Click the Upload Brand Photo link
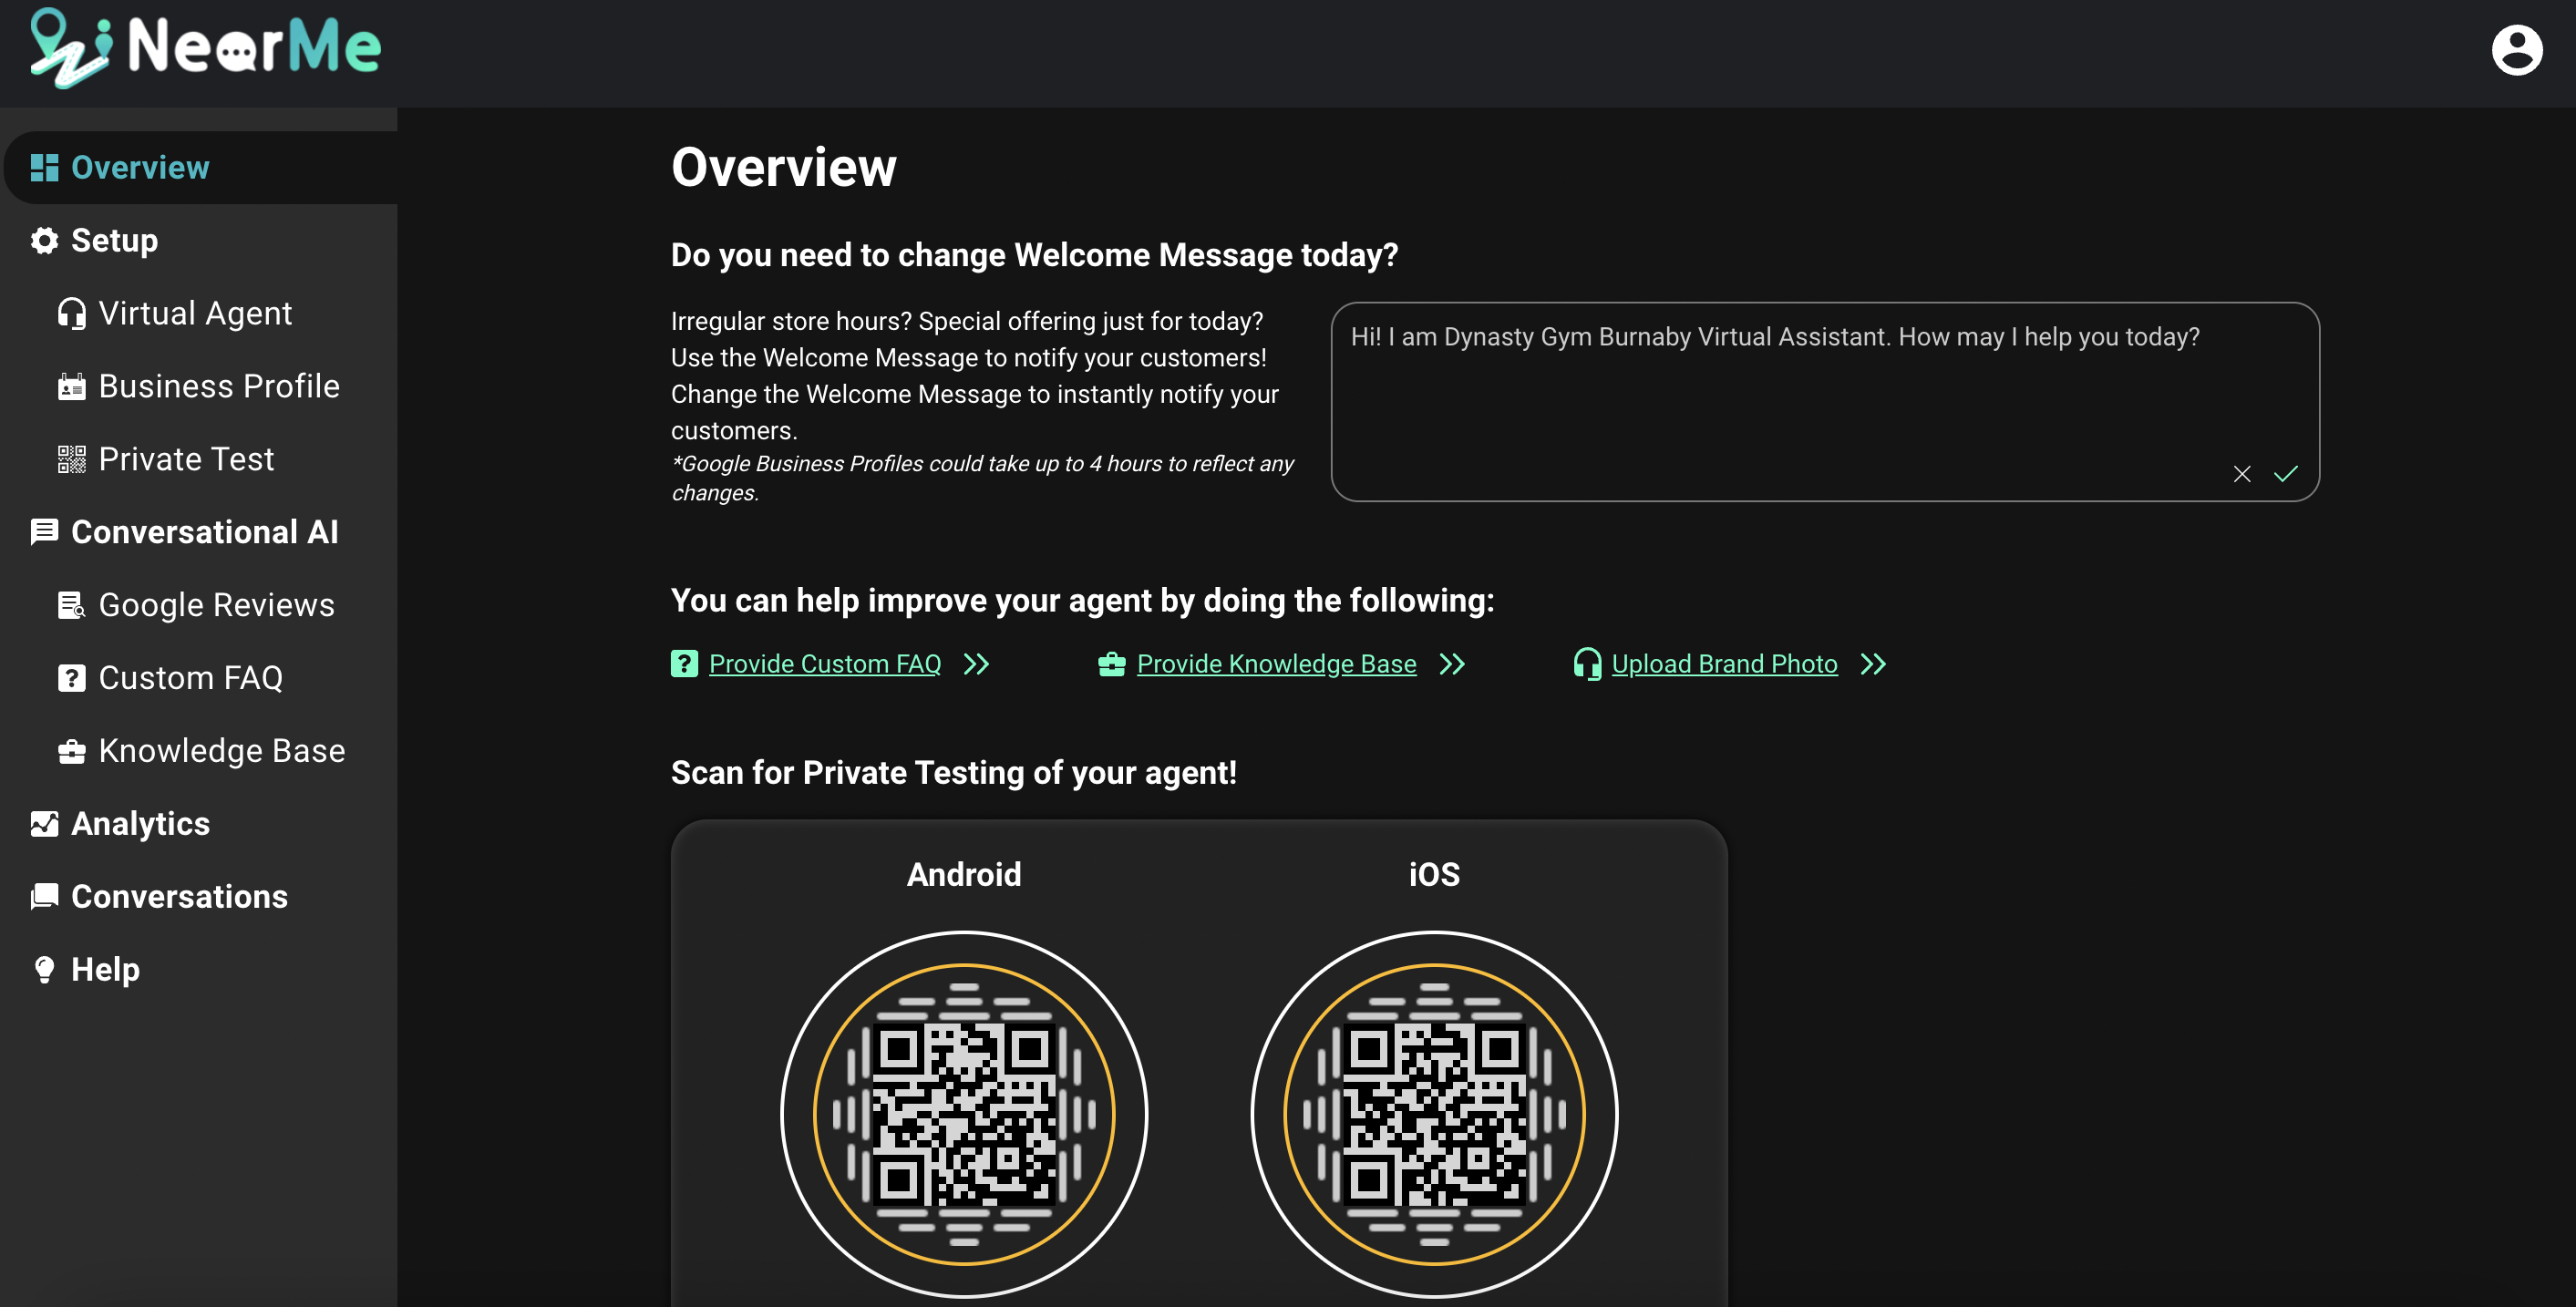The width and height of the screenshot is (2576, 1307). coord(1724,664)
